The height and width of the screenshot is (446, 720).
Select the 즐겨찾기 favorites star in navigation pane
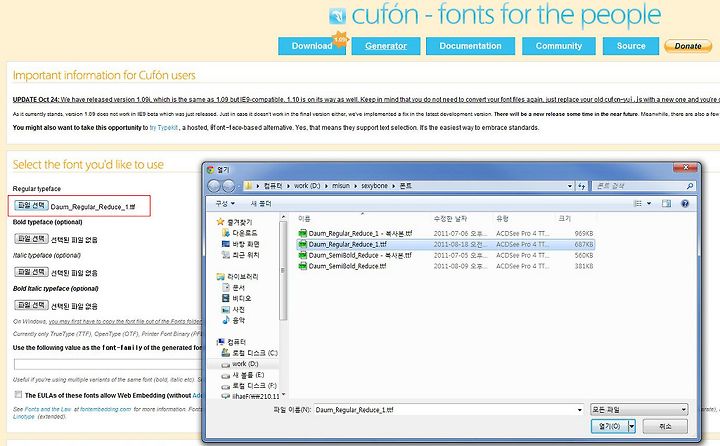coord(220,222)
